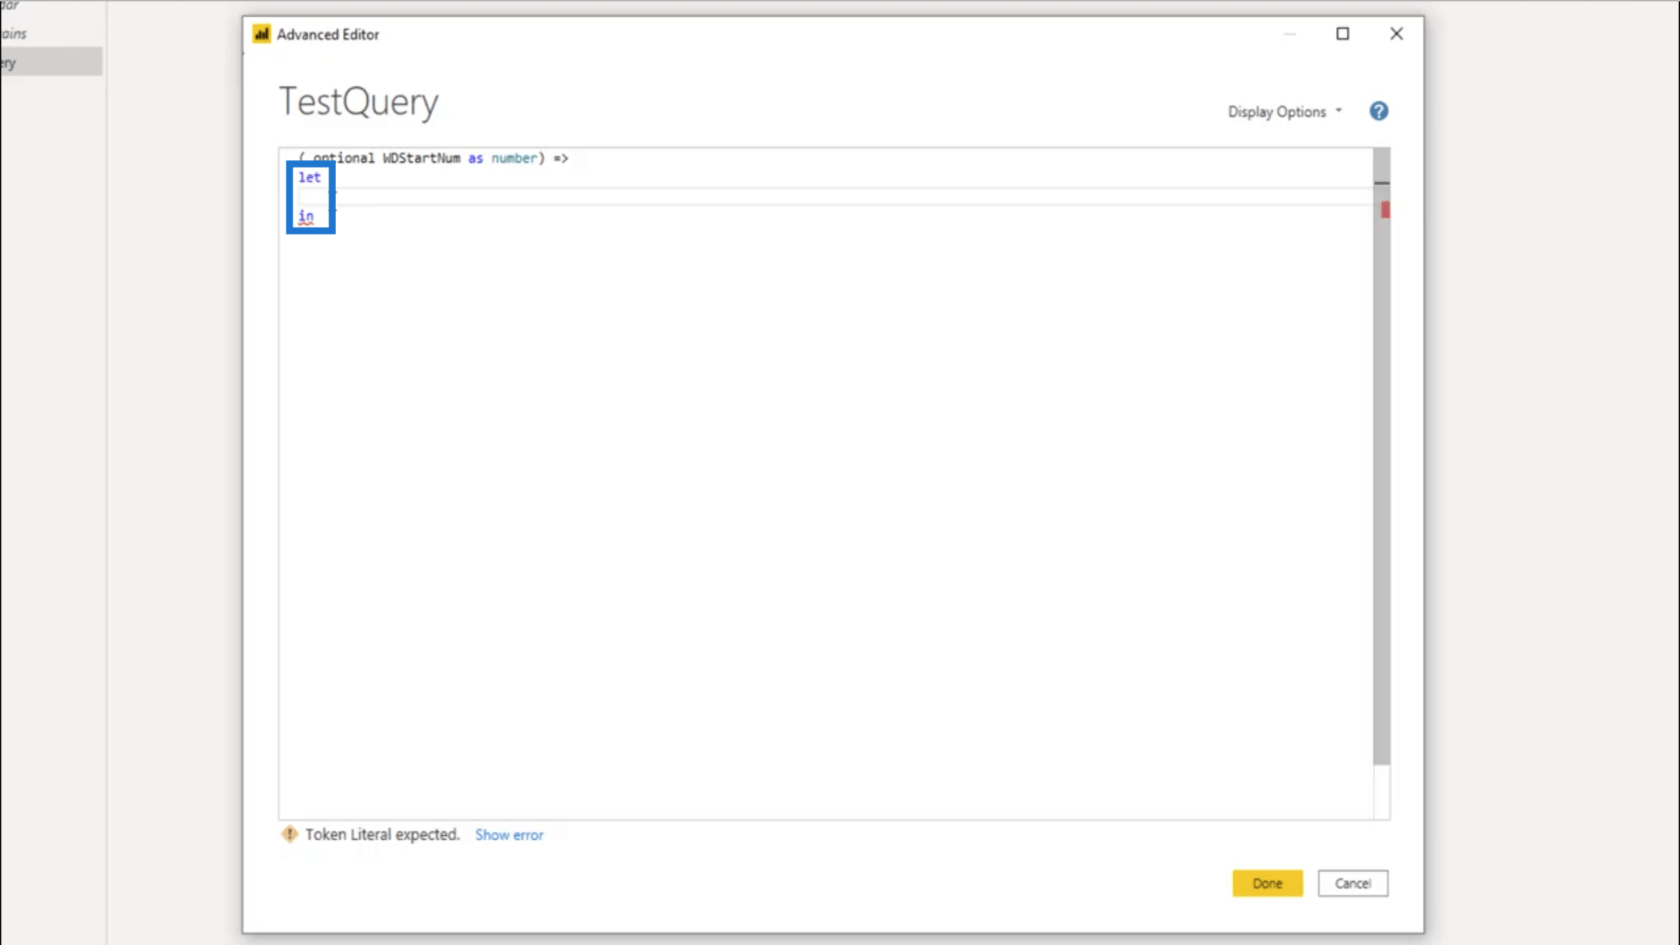Click the warning icon beside Token Literal expected

(x=290, y=834)
